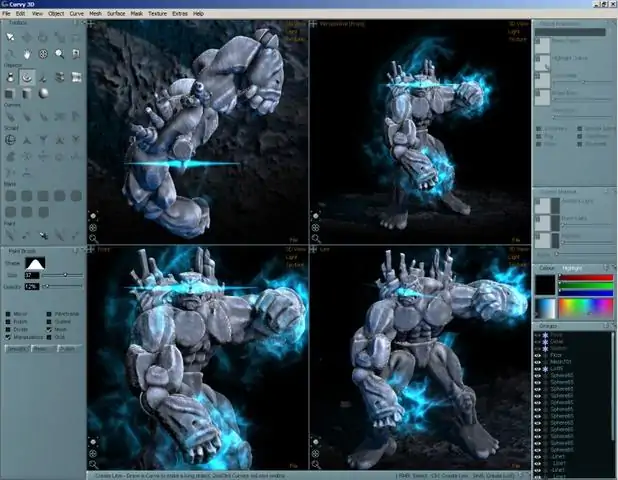Create a sphere primitive from Toolbox
Viewport: 618px width, 480px height.
(44, 94)
